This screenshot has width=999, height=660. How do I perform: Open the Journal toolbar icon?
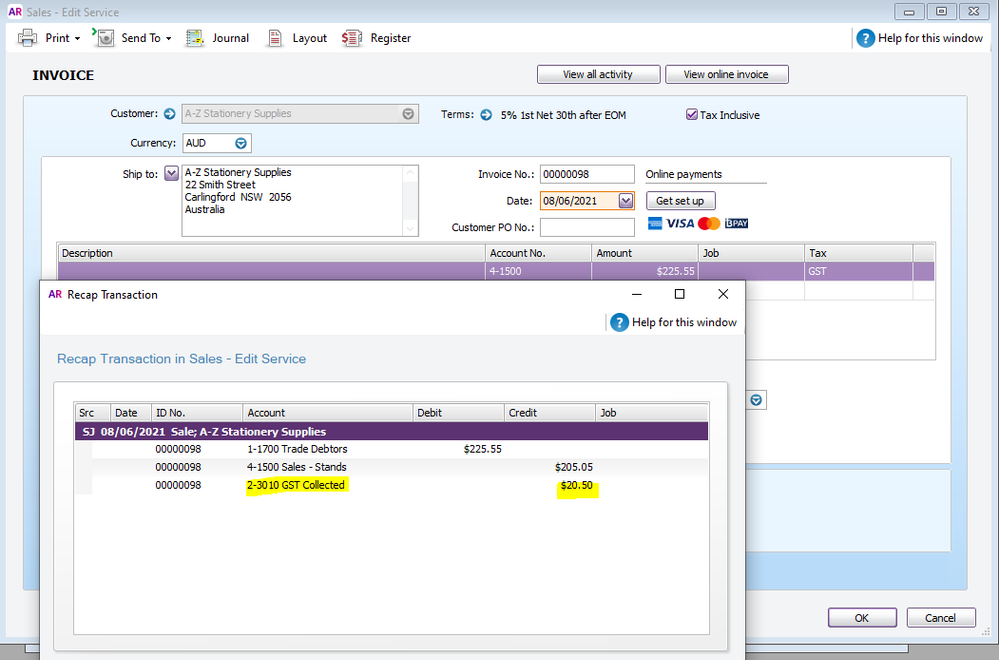pos(196,38)
